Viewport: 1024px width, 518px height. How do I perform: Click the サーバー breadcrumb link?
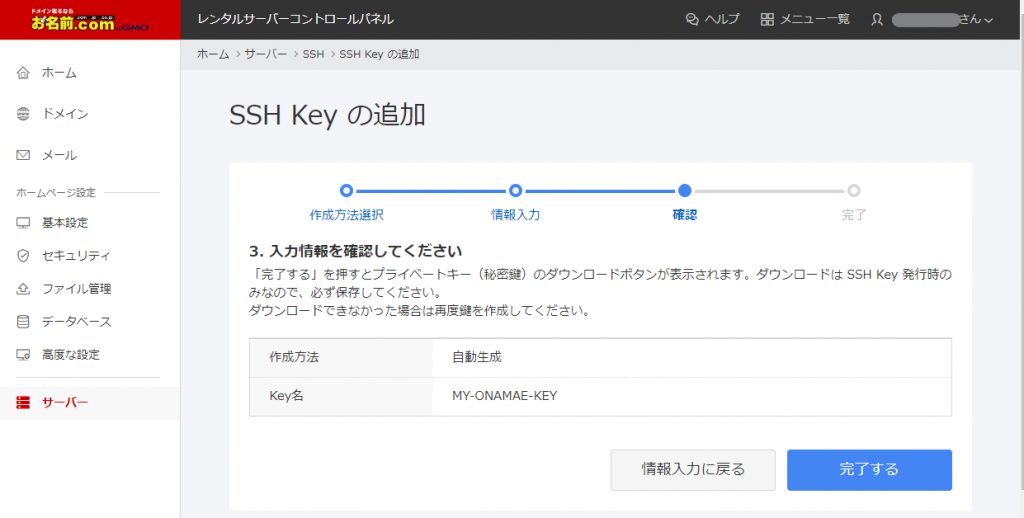point(266,54)
